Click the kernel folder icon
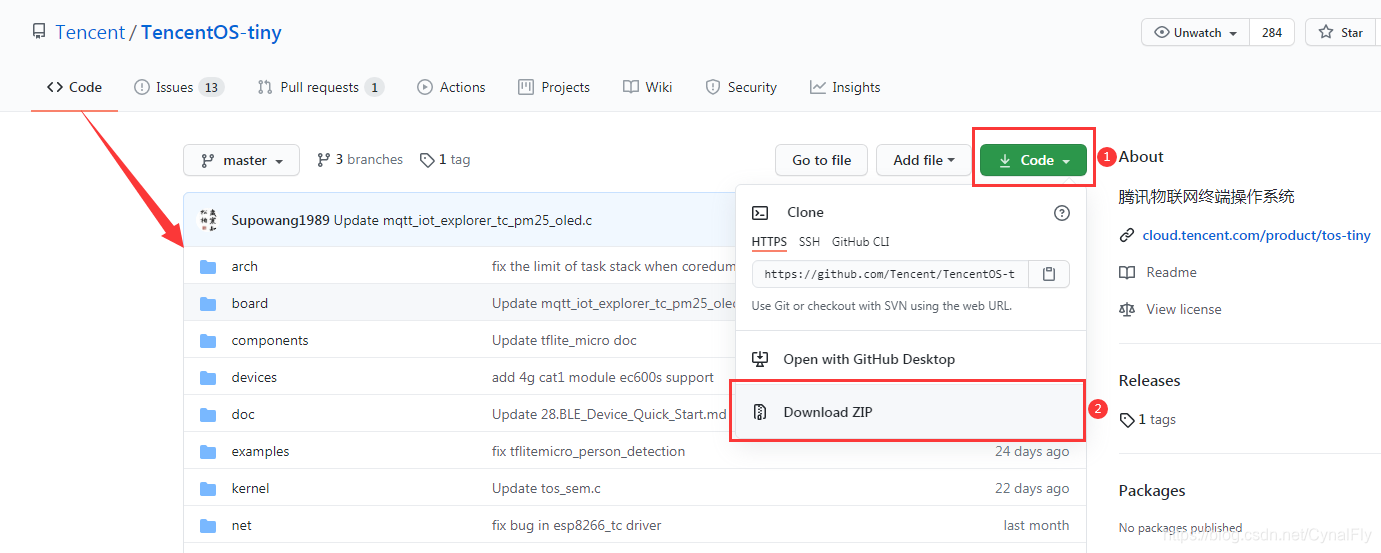 coord(208,488)
